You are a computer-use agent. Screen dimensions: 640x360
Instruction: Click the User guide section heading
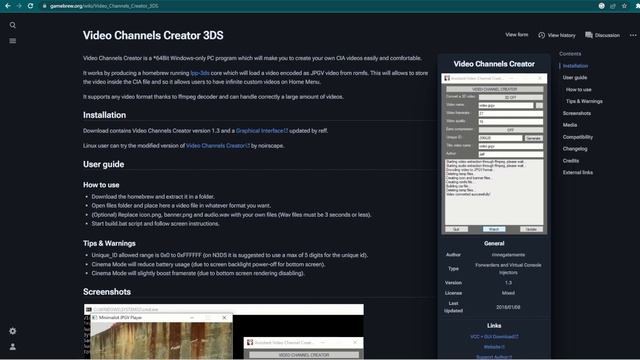coord(104,164)
